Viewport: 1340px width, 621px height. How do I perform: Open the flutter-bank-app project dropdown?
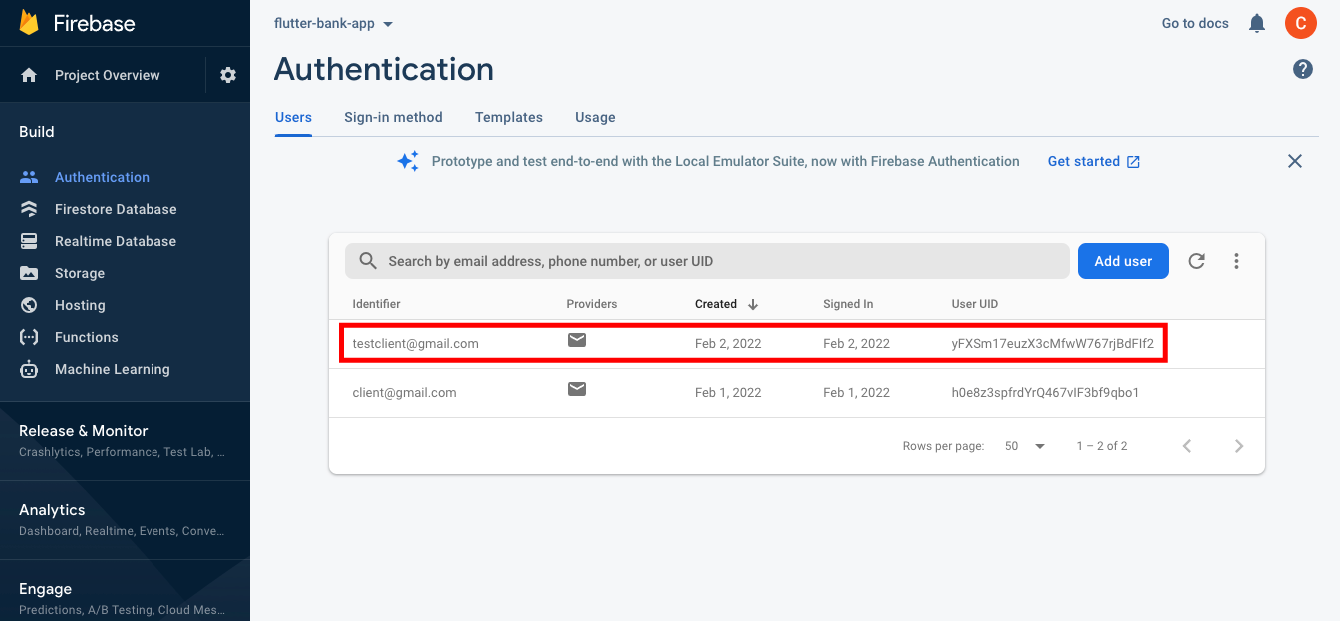click(x=334, y=23)
